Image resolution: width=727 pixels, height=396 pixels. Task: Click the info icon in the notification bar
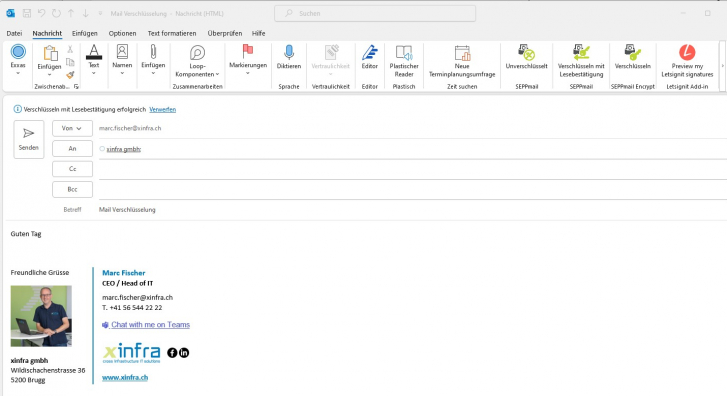17,109
